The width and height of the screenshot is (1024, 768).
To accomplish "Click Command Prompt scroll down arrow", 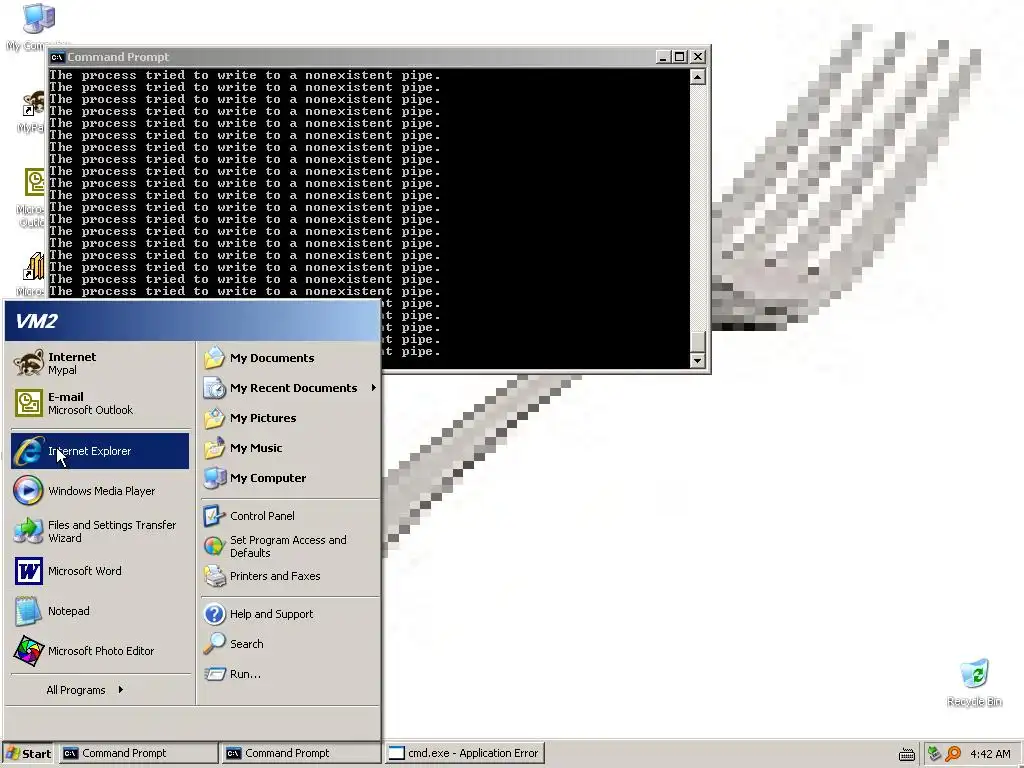I will [697, 360].
